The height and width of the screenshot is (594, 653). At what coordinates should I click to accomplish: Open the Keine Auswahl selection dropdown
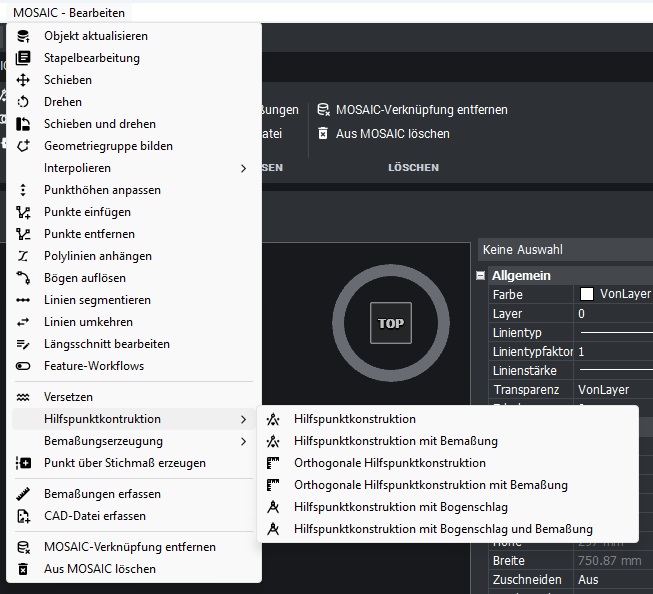click(565, 250)
